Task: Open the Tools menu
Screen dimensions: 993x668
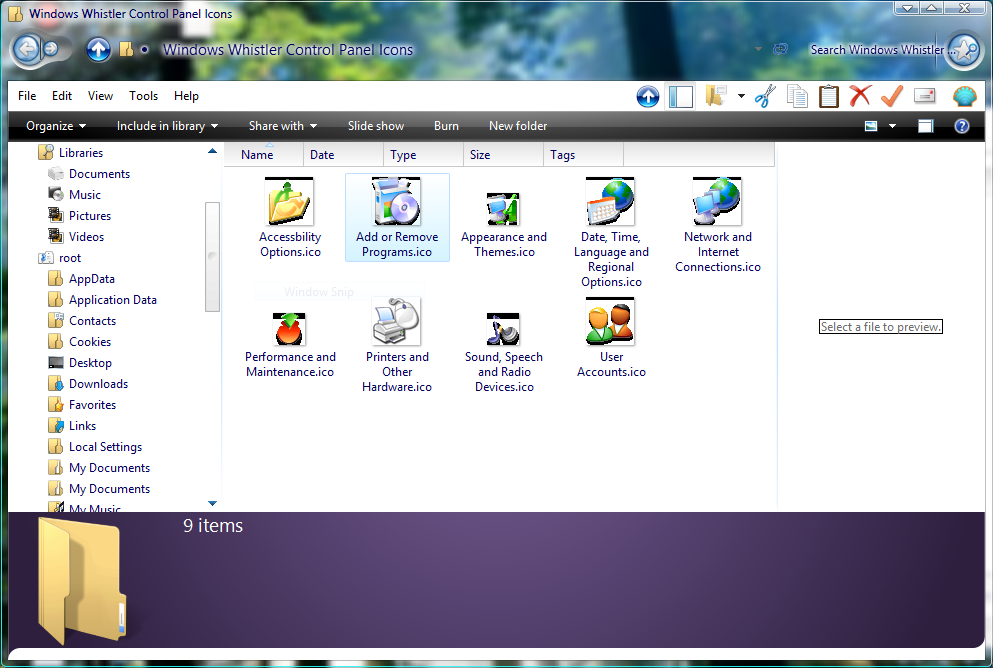Action: [x=143, y=95]
